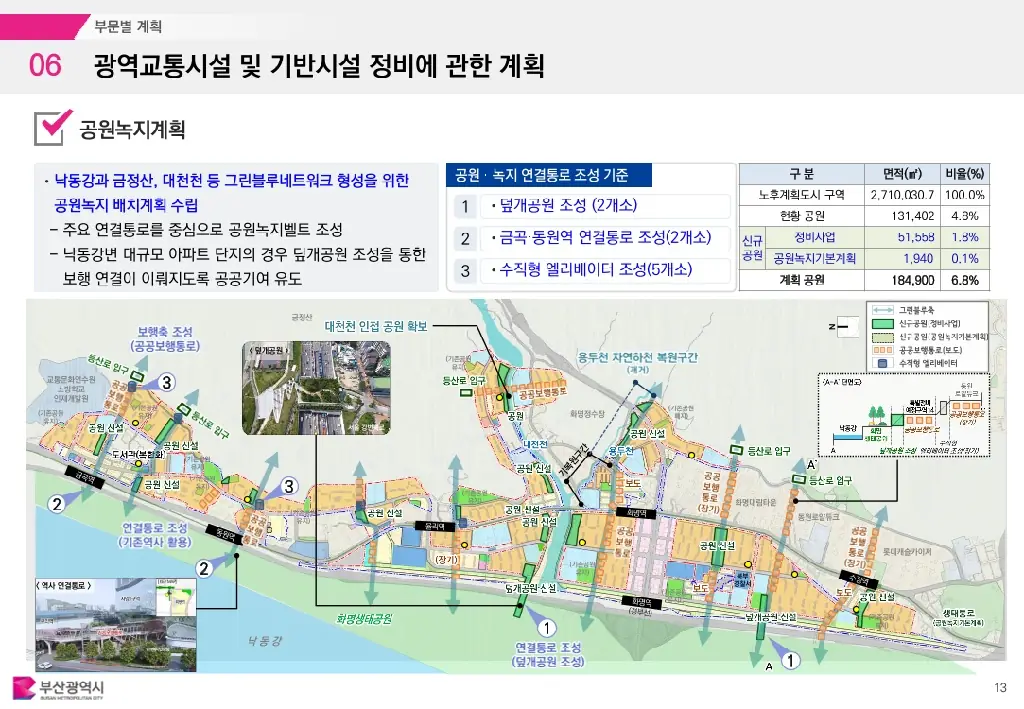Click the Busan Metropolitan City logo
Screen dimensions: 1024x709
58,689
